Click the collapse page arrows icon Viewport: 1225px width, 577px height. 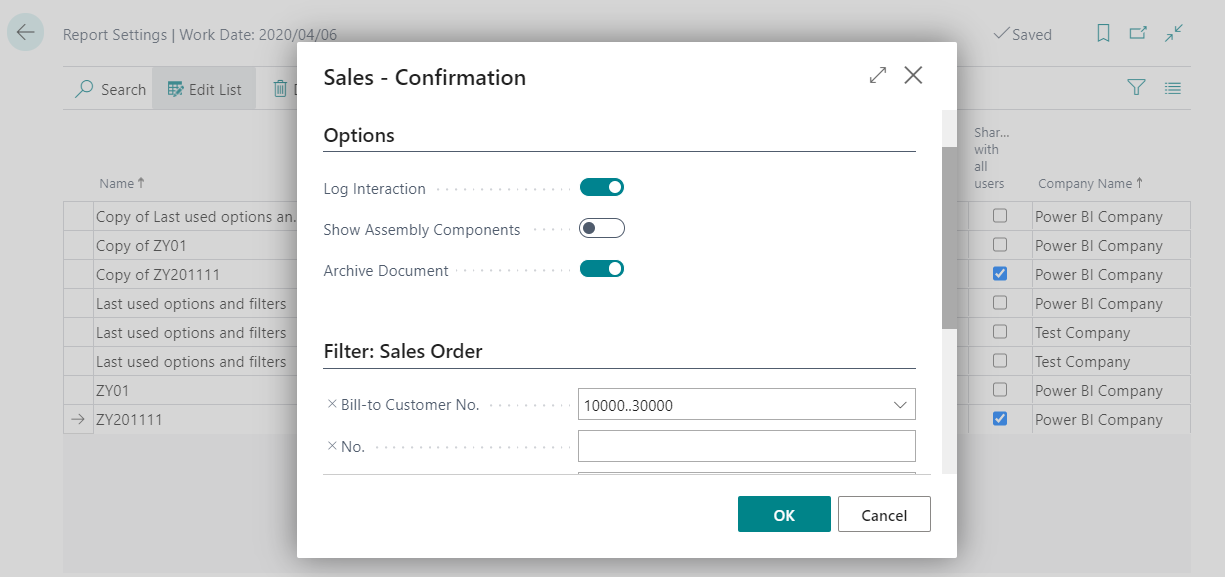point(1173,33)
